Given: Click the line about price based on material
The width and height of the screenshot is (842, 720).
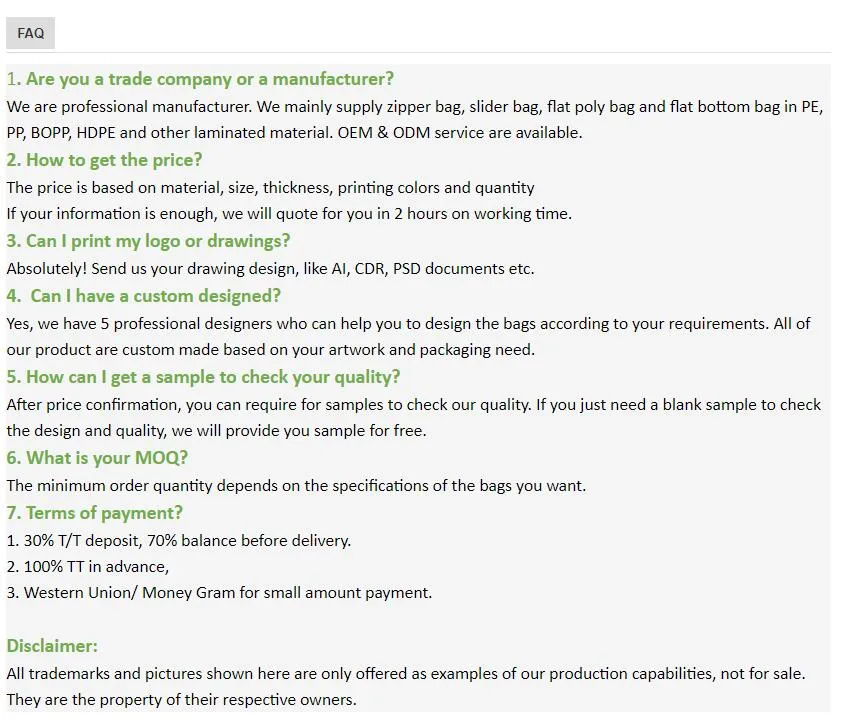Looking at the screenshot, I should (270, 188).
